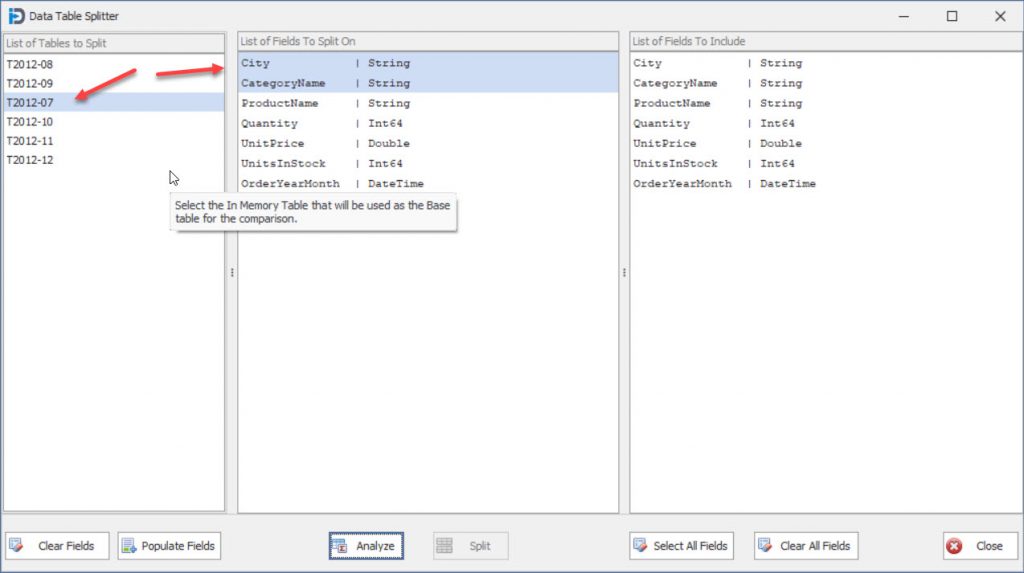Click the Clear All Fields icon
Screen dimensions: 1024x573
765,545
